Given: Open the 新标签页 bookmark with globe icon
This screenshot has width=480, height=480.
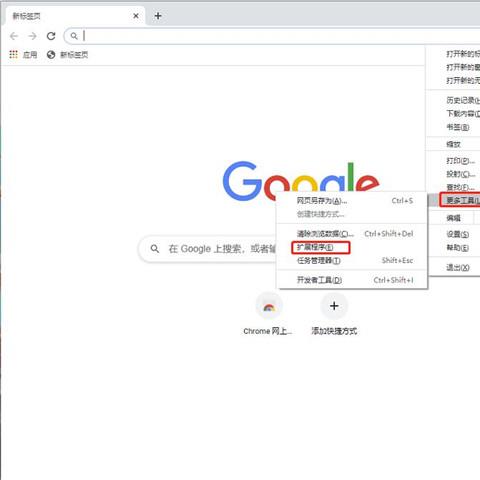Looking at the screenshot, I should [x=67, y=55].
